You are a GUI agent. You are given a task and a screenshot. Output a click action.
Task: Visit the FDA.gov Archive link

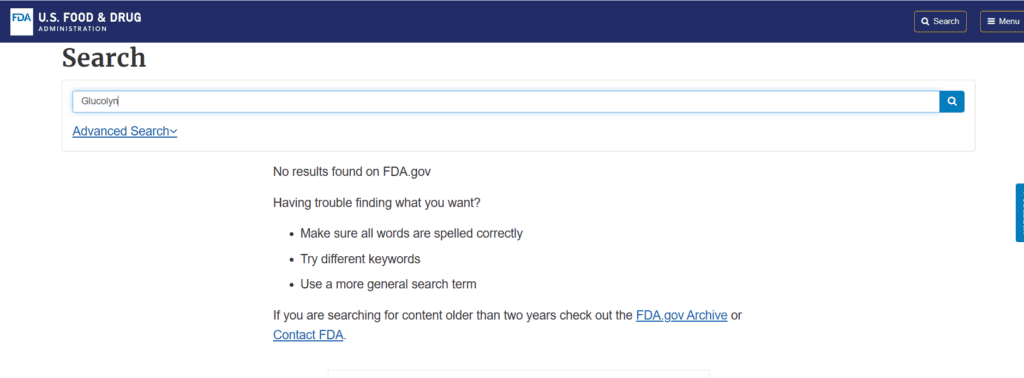[x=681, y=315]
